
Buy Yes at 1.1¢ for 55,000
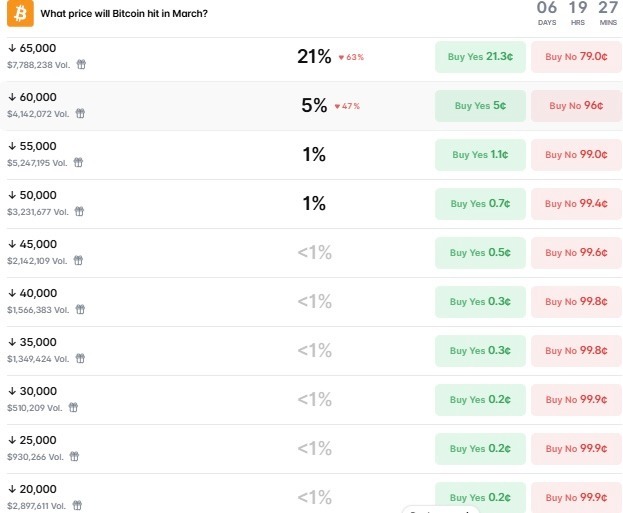(x=480, y=155)
